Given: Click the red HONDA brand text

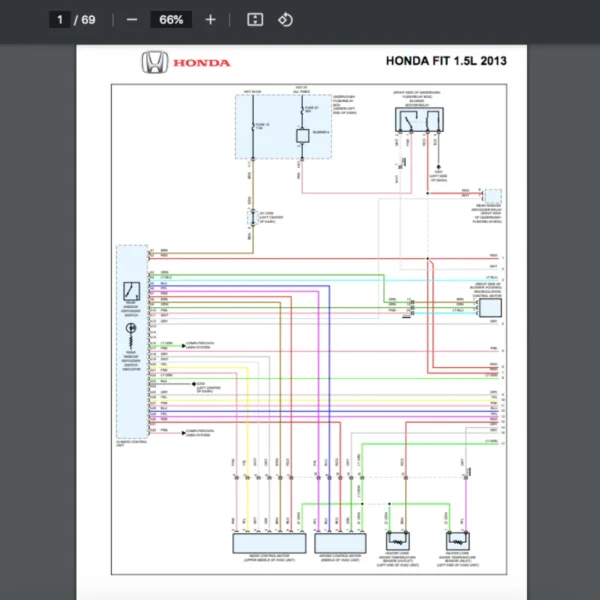Looking at the screenshot, I should coord(202,63).
